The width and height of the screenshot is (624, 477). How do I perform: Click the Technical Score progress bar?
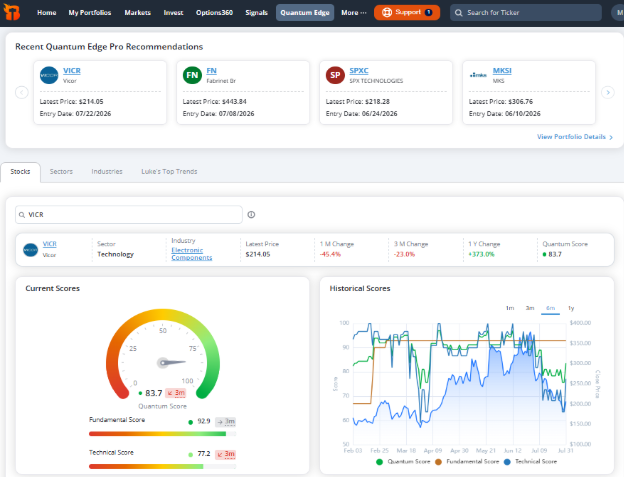[162, 466]
